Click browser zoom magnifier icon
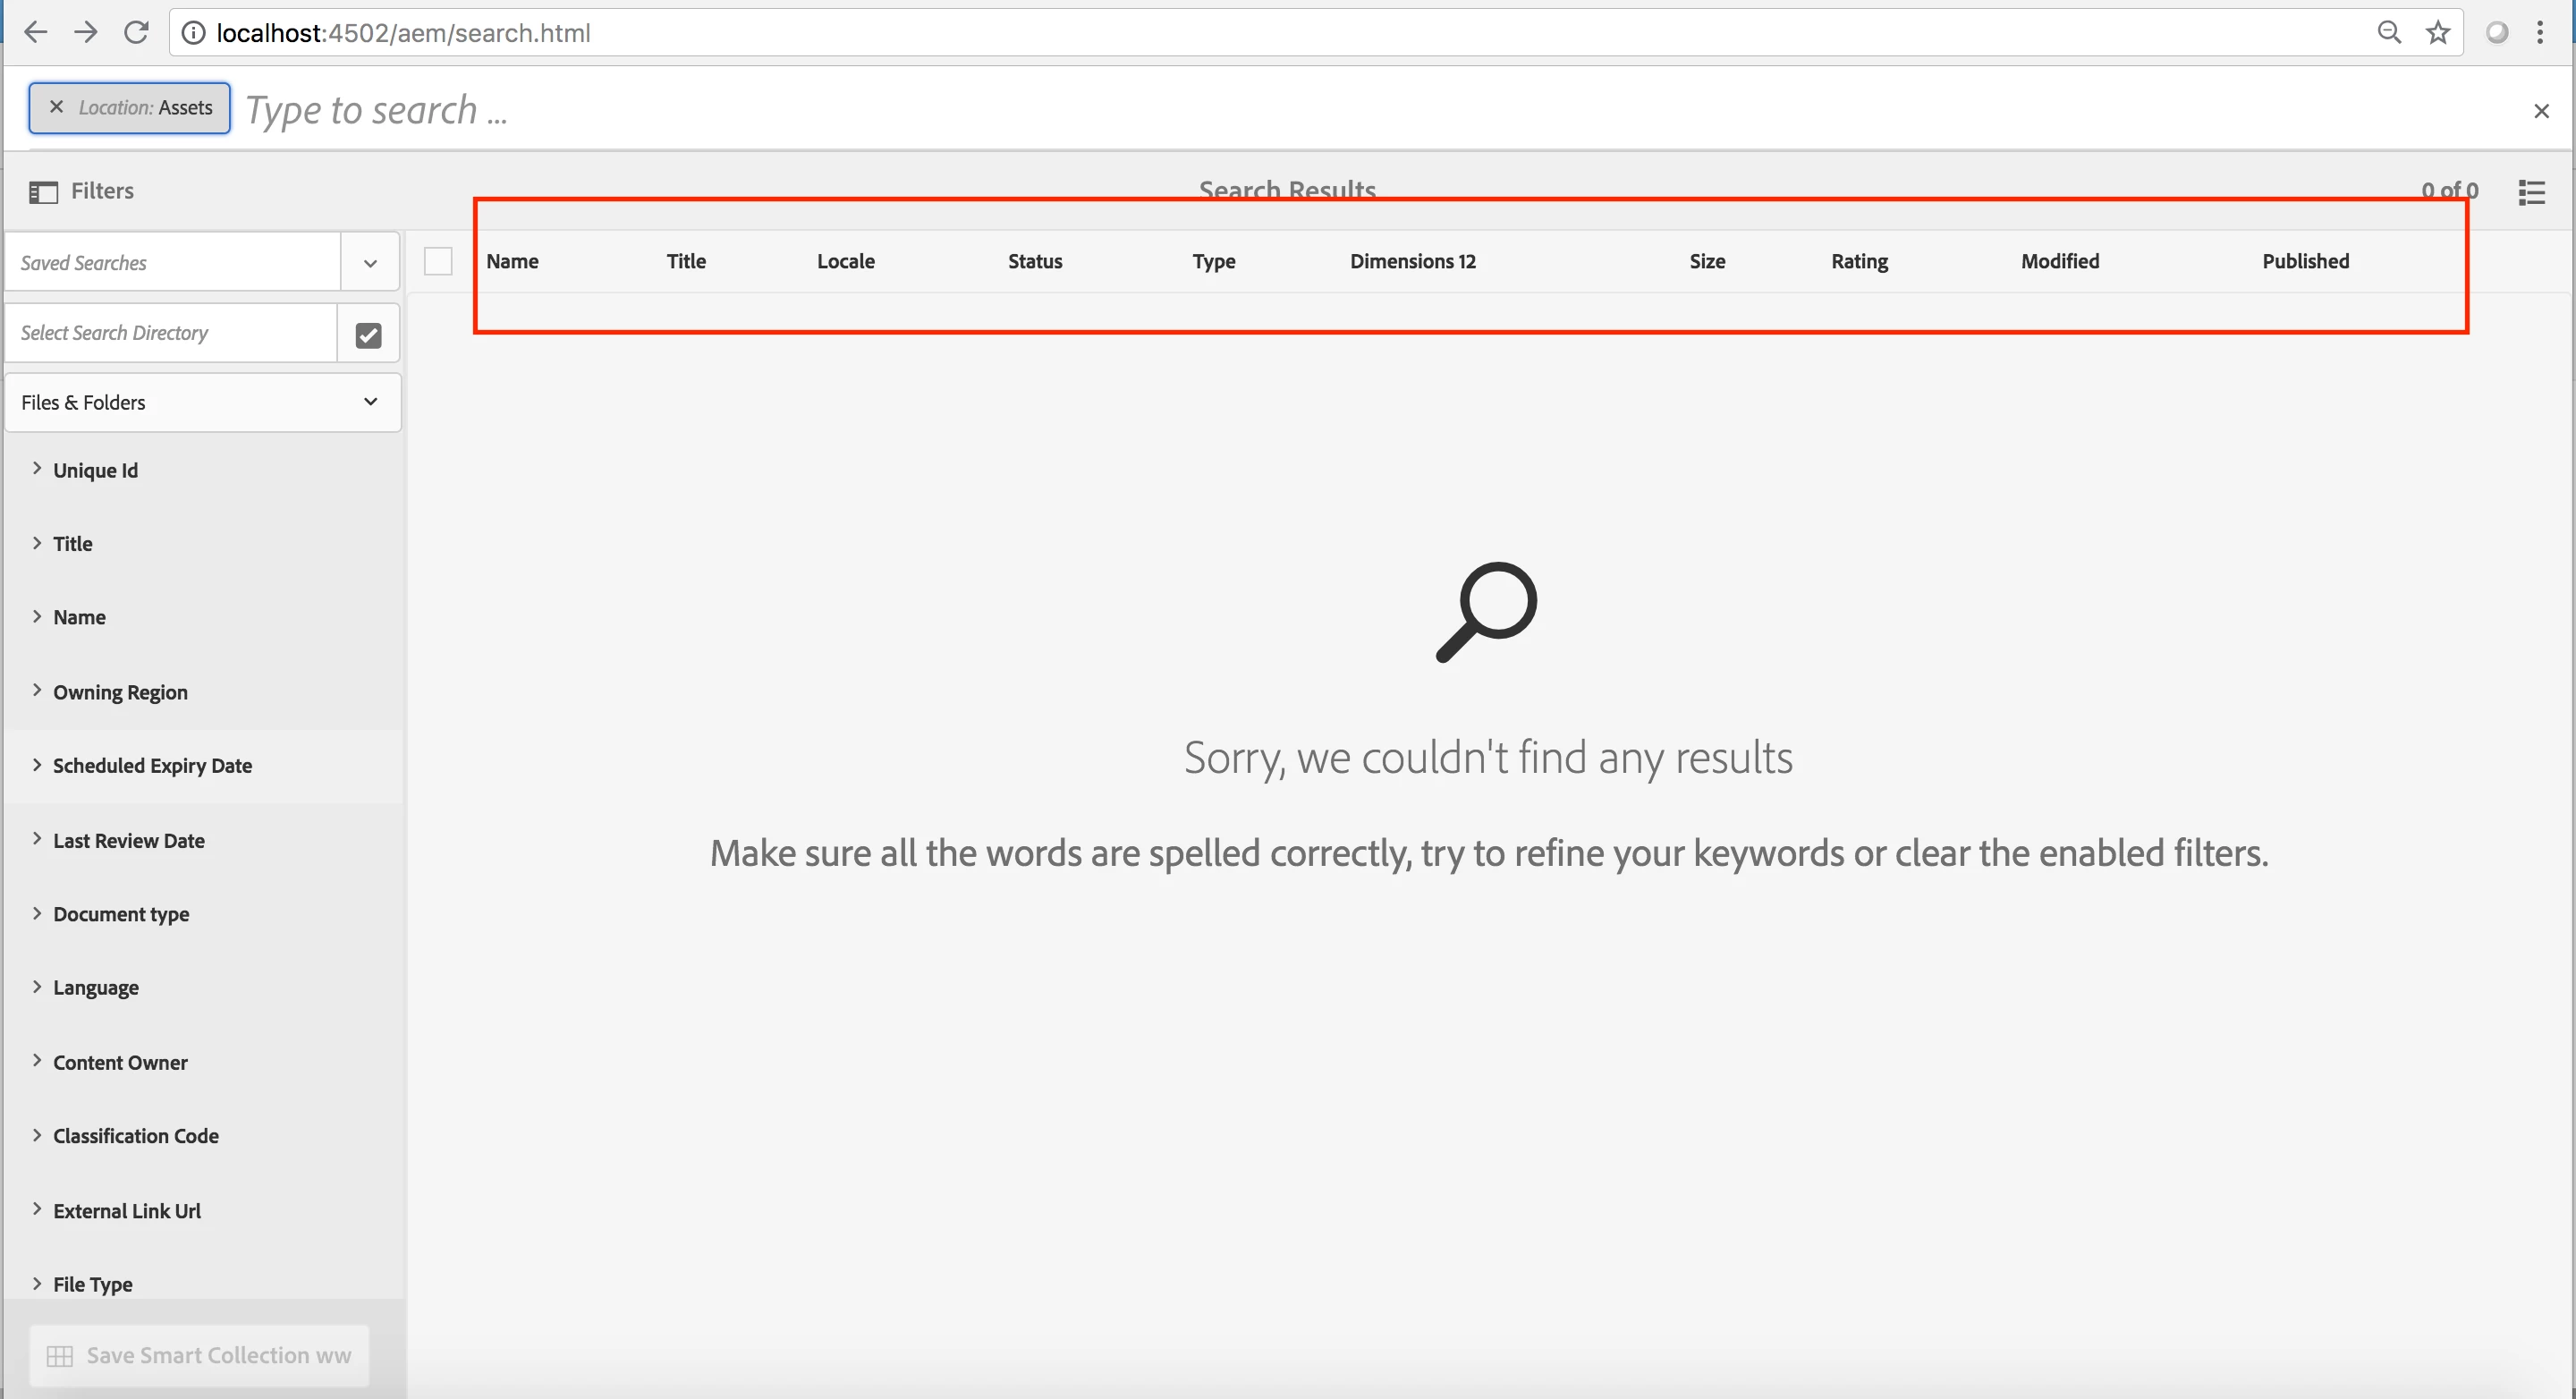Viewport: 2576px width, 1399px height. [x=2389, y=33]
